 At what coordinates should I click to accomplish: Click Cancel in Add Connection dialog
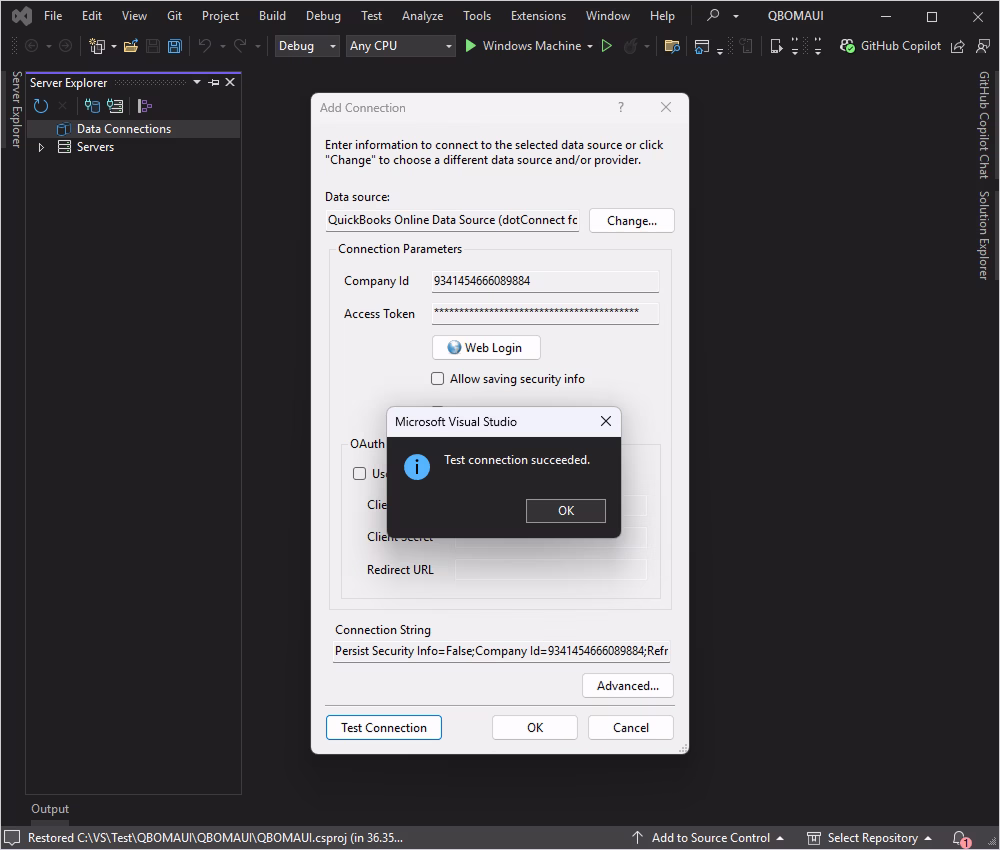630,728
